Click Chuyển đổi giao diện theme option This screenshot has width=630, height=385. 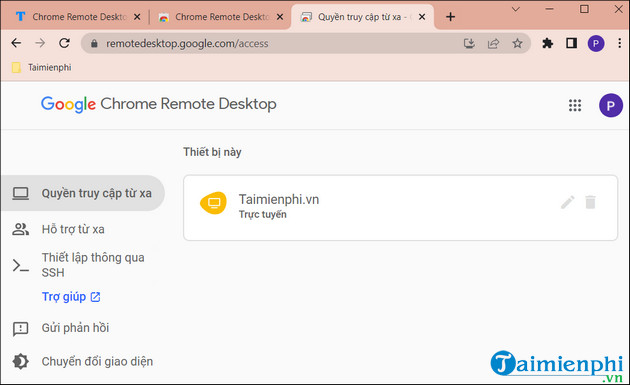97,361
